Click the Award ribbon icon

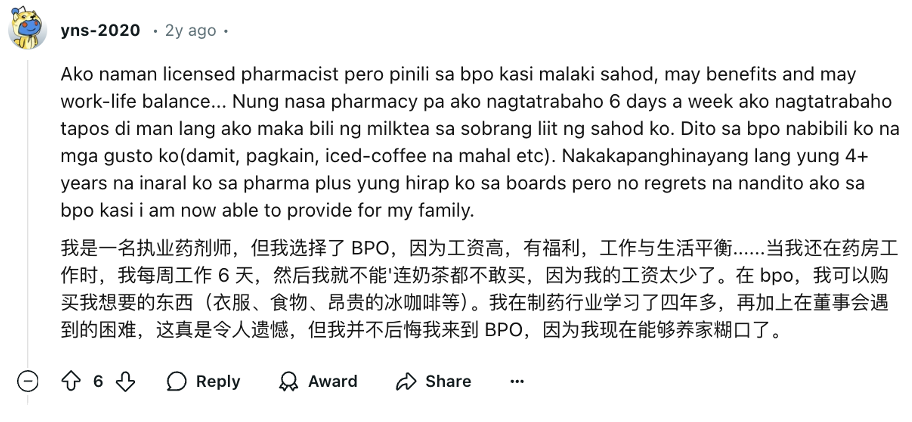click(x=289, y=381)
